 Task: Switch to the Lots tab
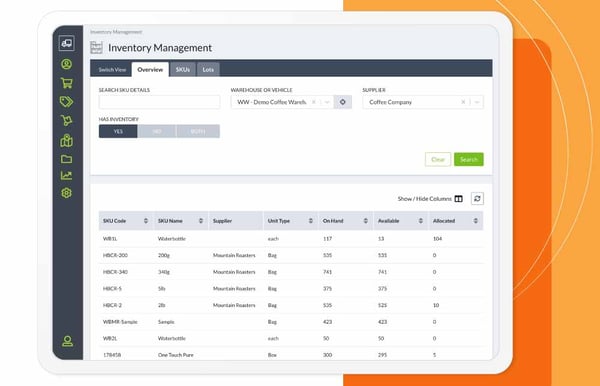click(x=208, y=70)
